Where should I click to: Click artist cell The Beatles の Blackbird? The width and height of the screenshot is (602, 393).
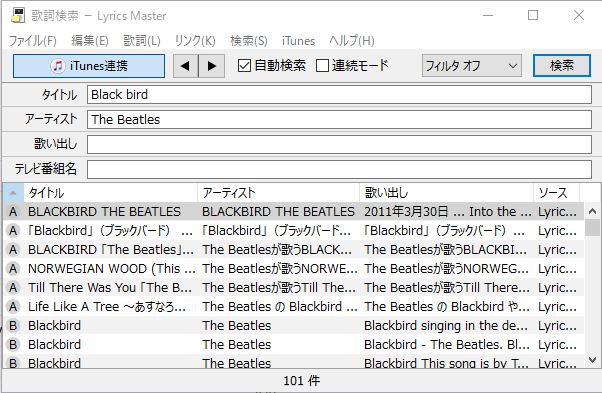click(280, 307)
